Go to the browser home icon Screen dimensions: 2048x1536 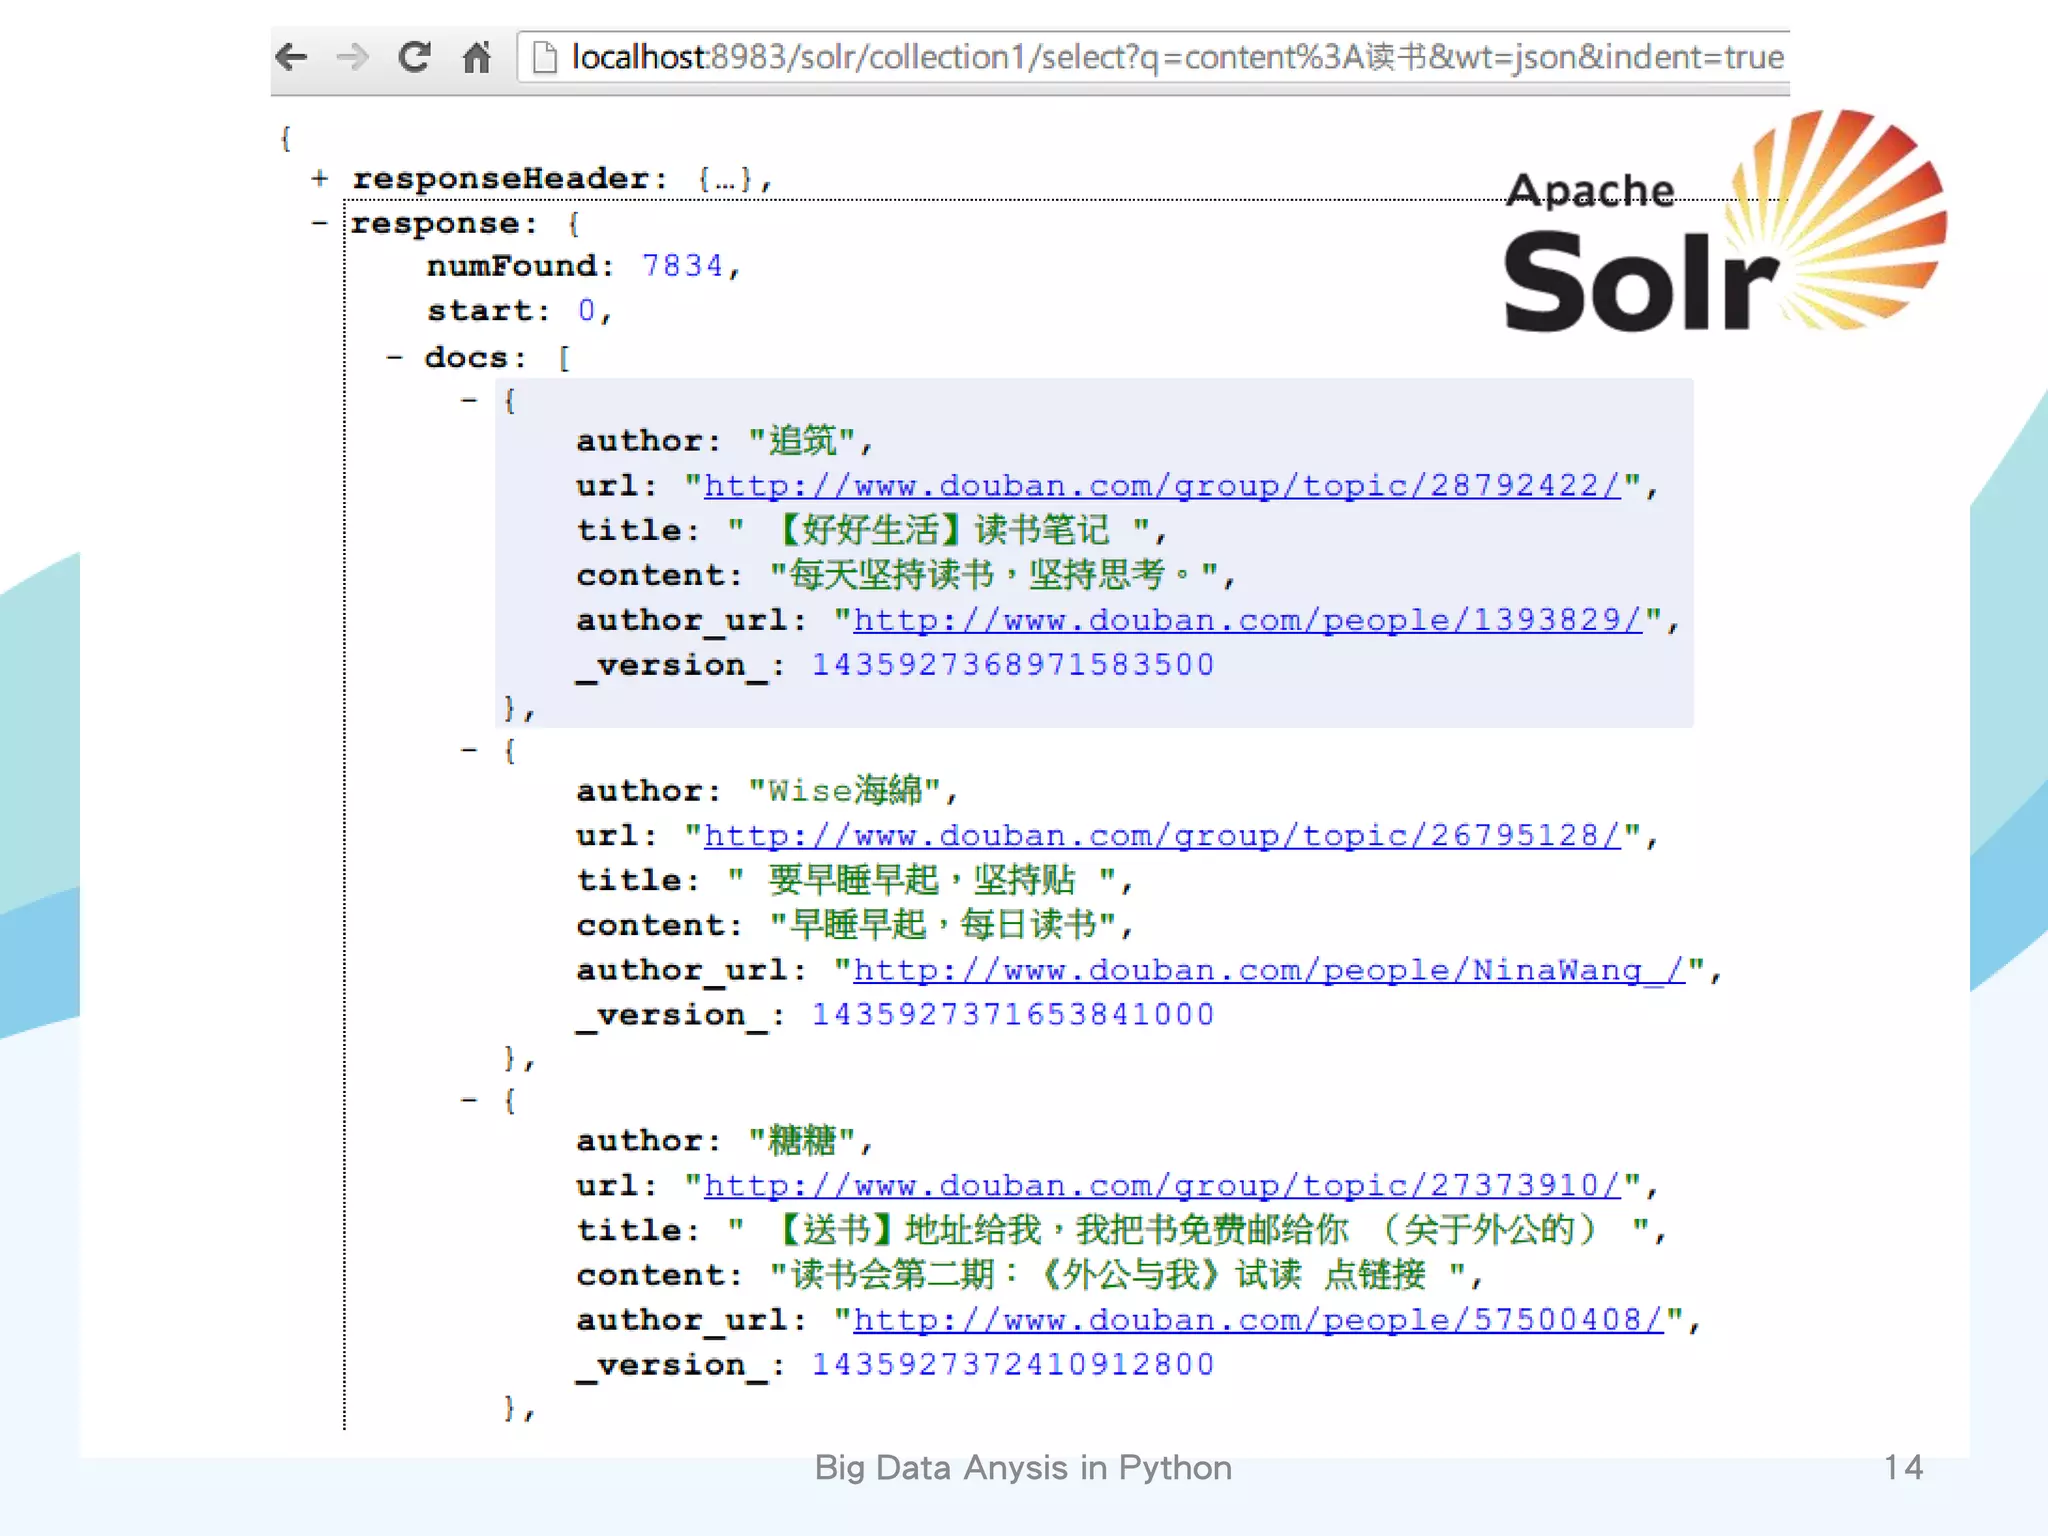click(x=477, y=57)
